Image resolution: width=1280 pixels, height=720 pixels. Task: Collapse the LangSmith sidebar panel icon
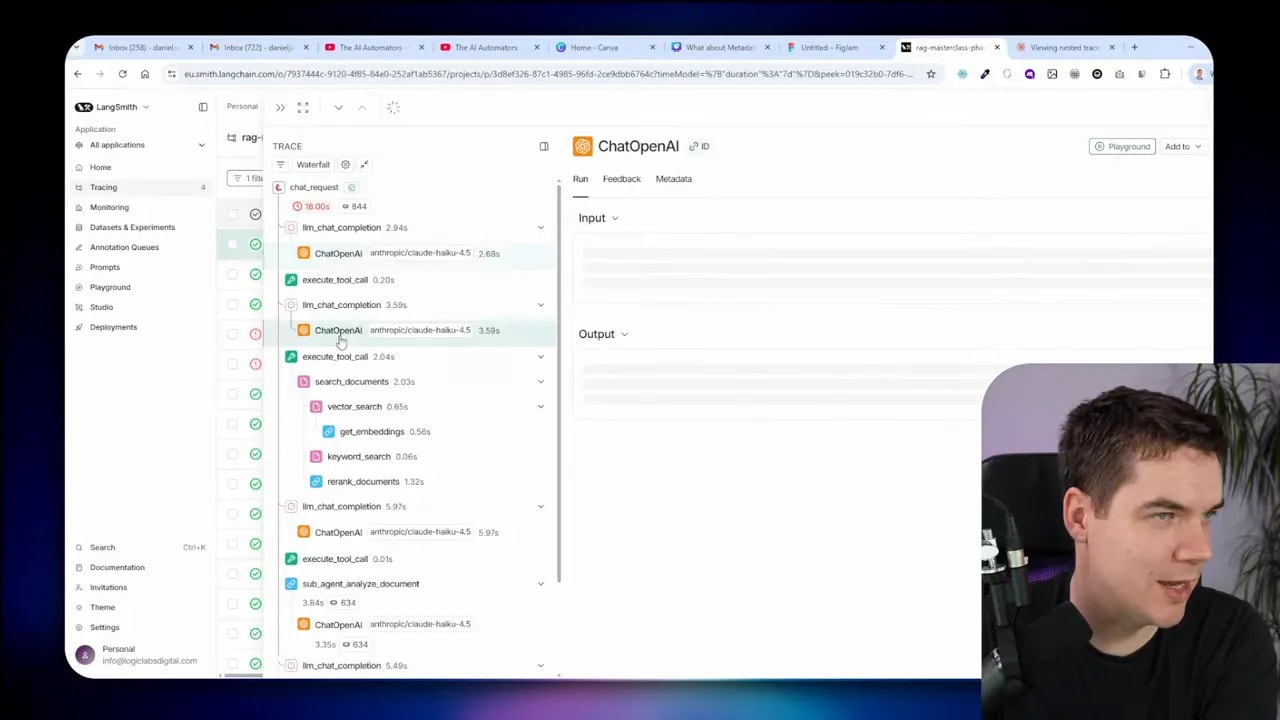point(203,107)
